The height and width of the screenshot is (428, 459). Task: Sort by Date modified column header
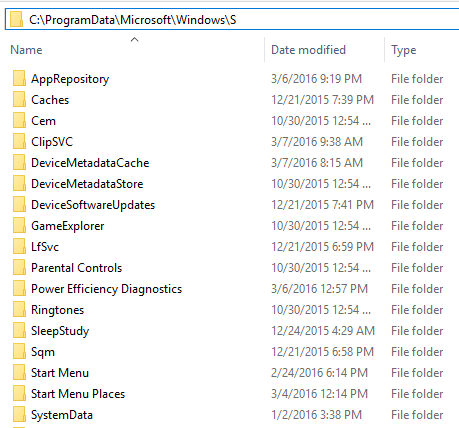click(308, 50)
